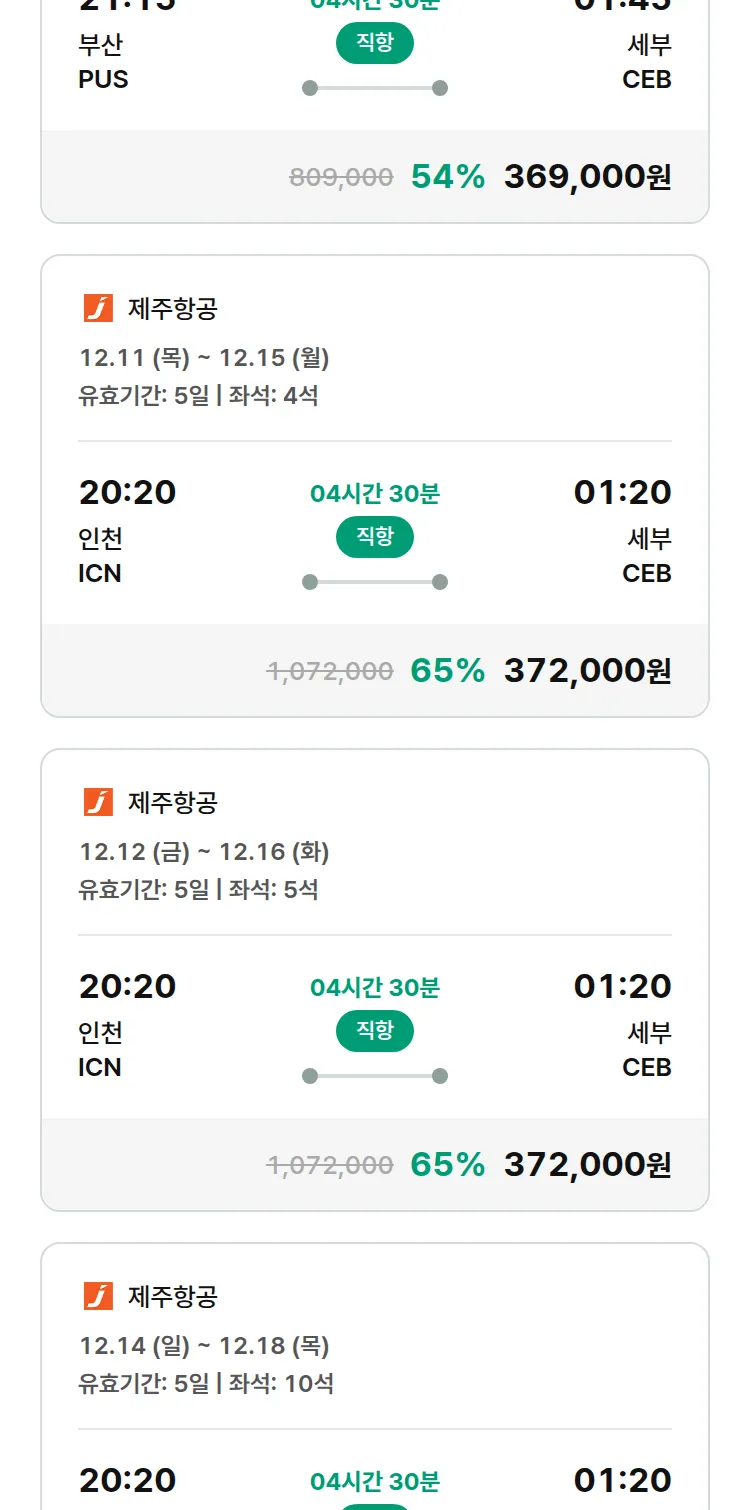Tap the 직항 badge on the 12.12 flight
Viewport: 750px width, 1510px height.
(x=375, y=1031)
